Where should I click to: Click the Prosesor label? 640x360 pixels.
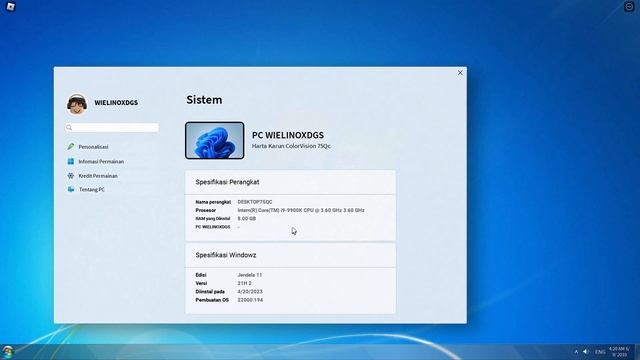point(206,210)
